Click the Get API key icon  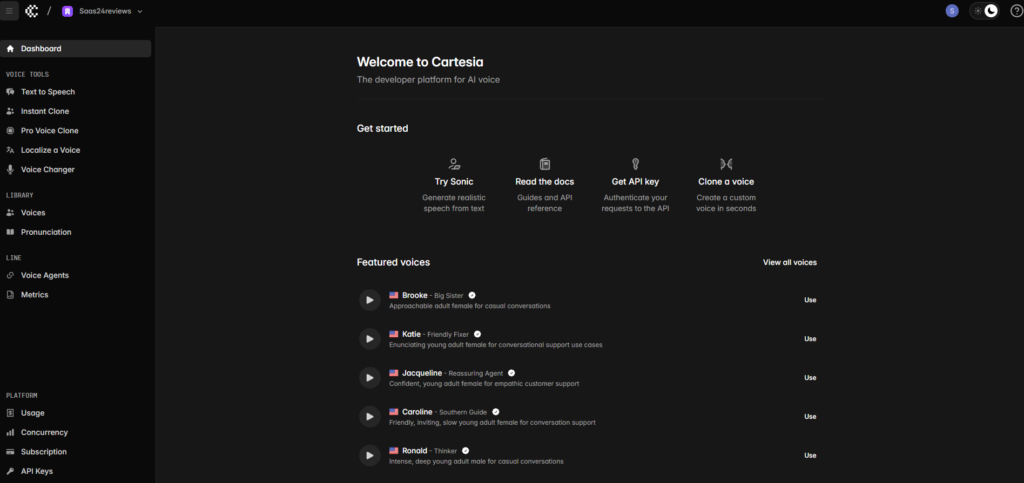[635, 164]
